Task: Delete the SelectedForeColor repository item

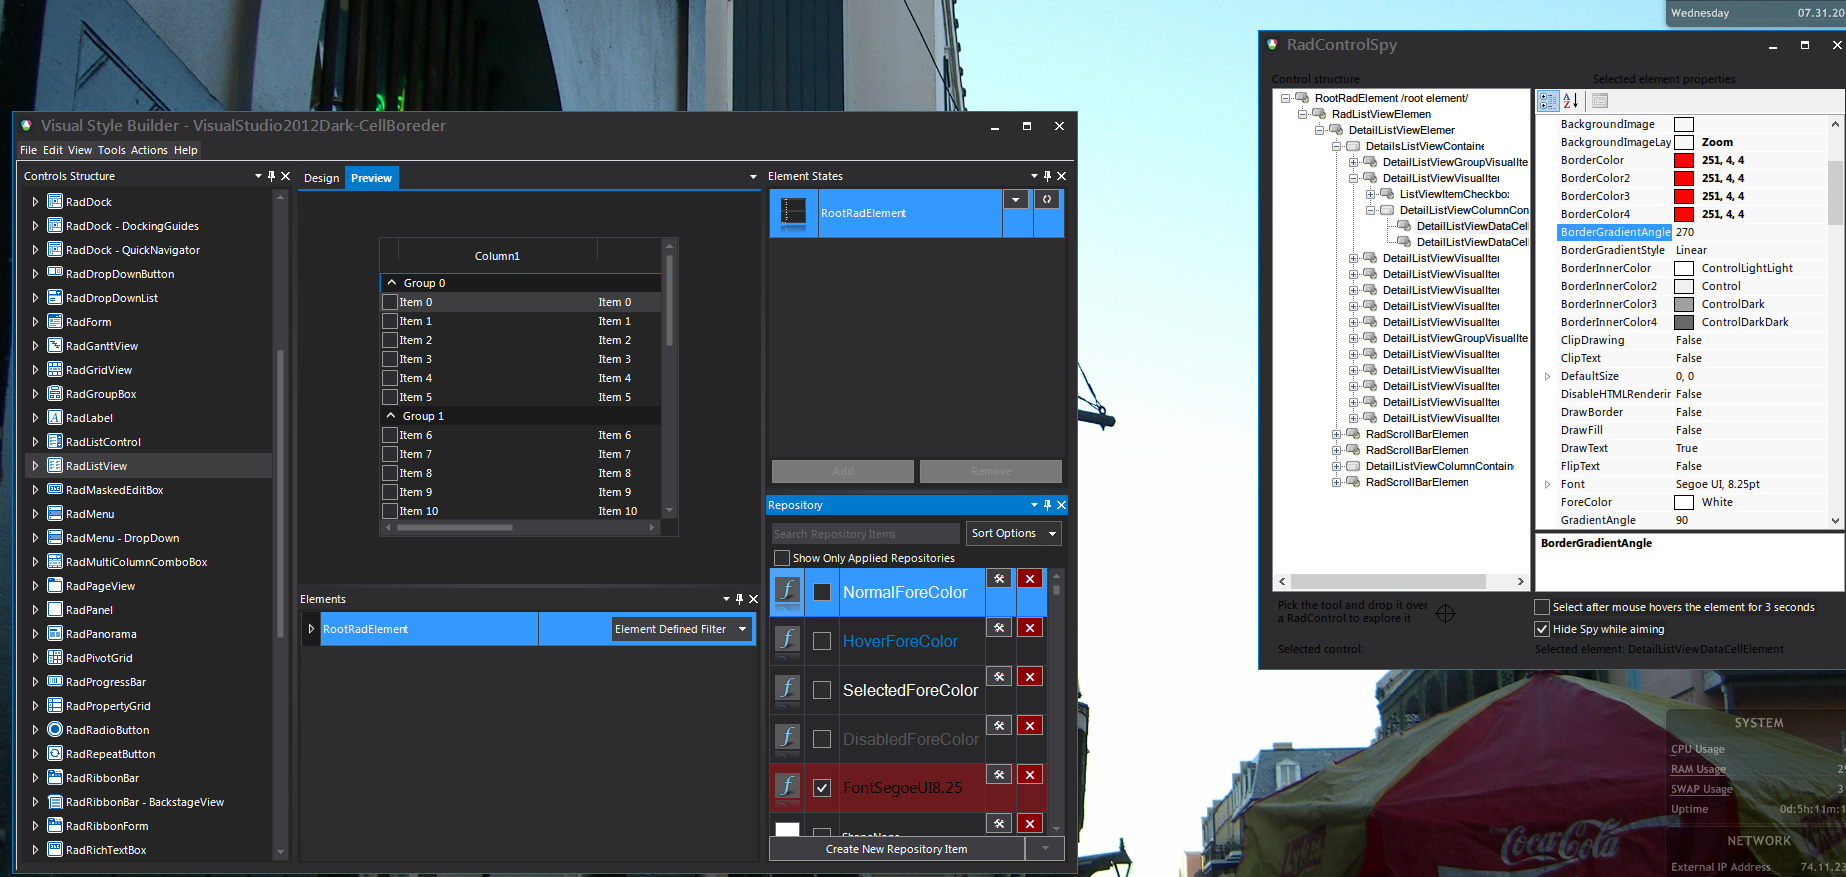Action: pyautogui.click(x=1030, y=677)
